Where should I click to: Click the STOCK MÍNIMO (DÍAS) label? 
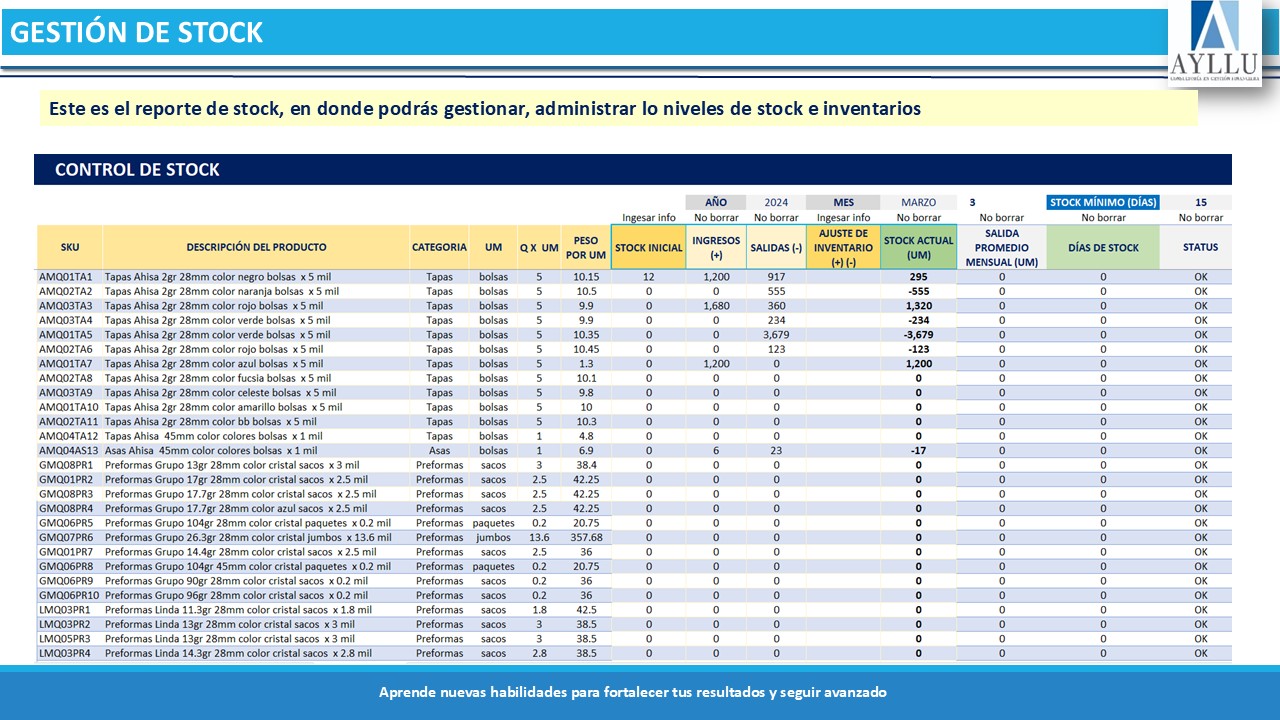point(1103,202)
